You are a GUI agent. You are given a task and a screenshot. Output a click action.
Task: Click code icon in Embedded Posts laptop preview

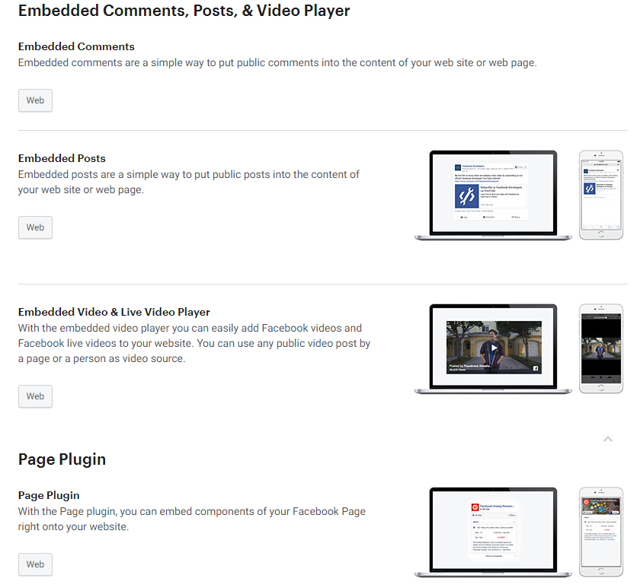click(467, 196)
